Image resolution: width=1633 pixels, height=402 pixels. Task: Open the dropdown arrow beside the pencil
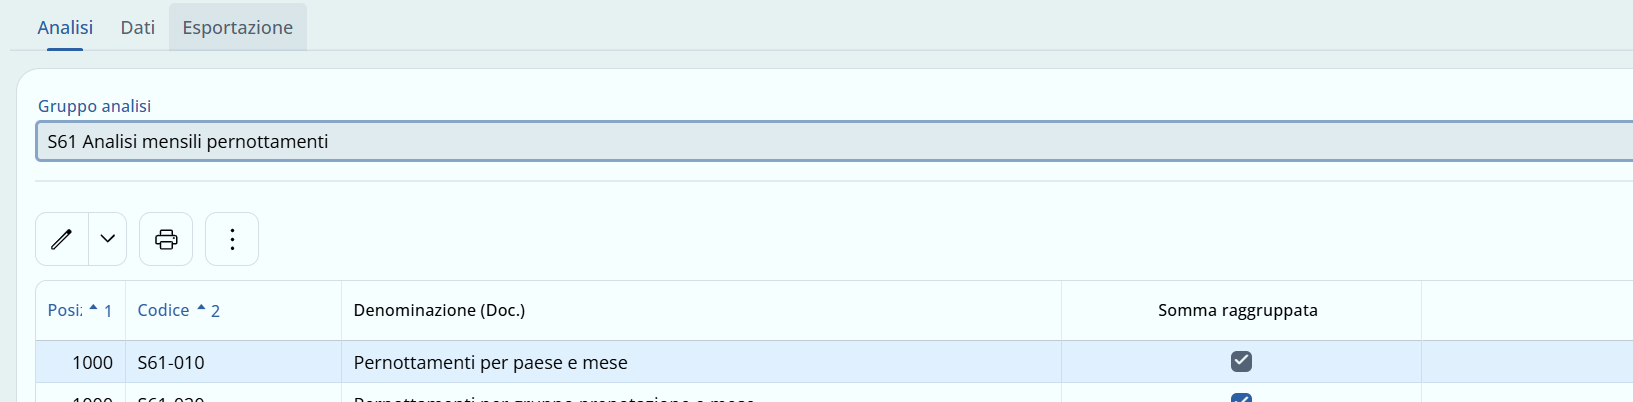(108, 239)
